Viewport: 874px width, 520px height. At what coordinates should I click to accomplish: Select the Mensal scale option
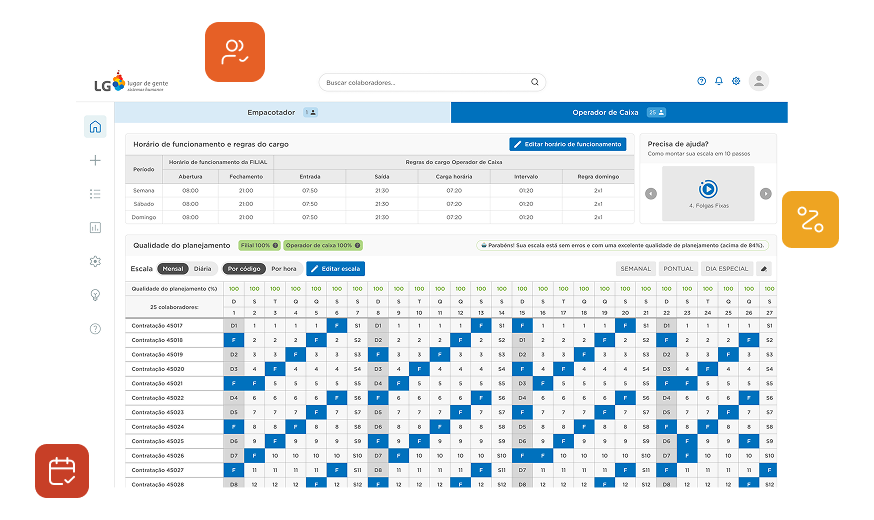[x=173, y=269]
